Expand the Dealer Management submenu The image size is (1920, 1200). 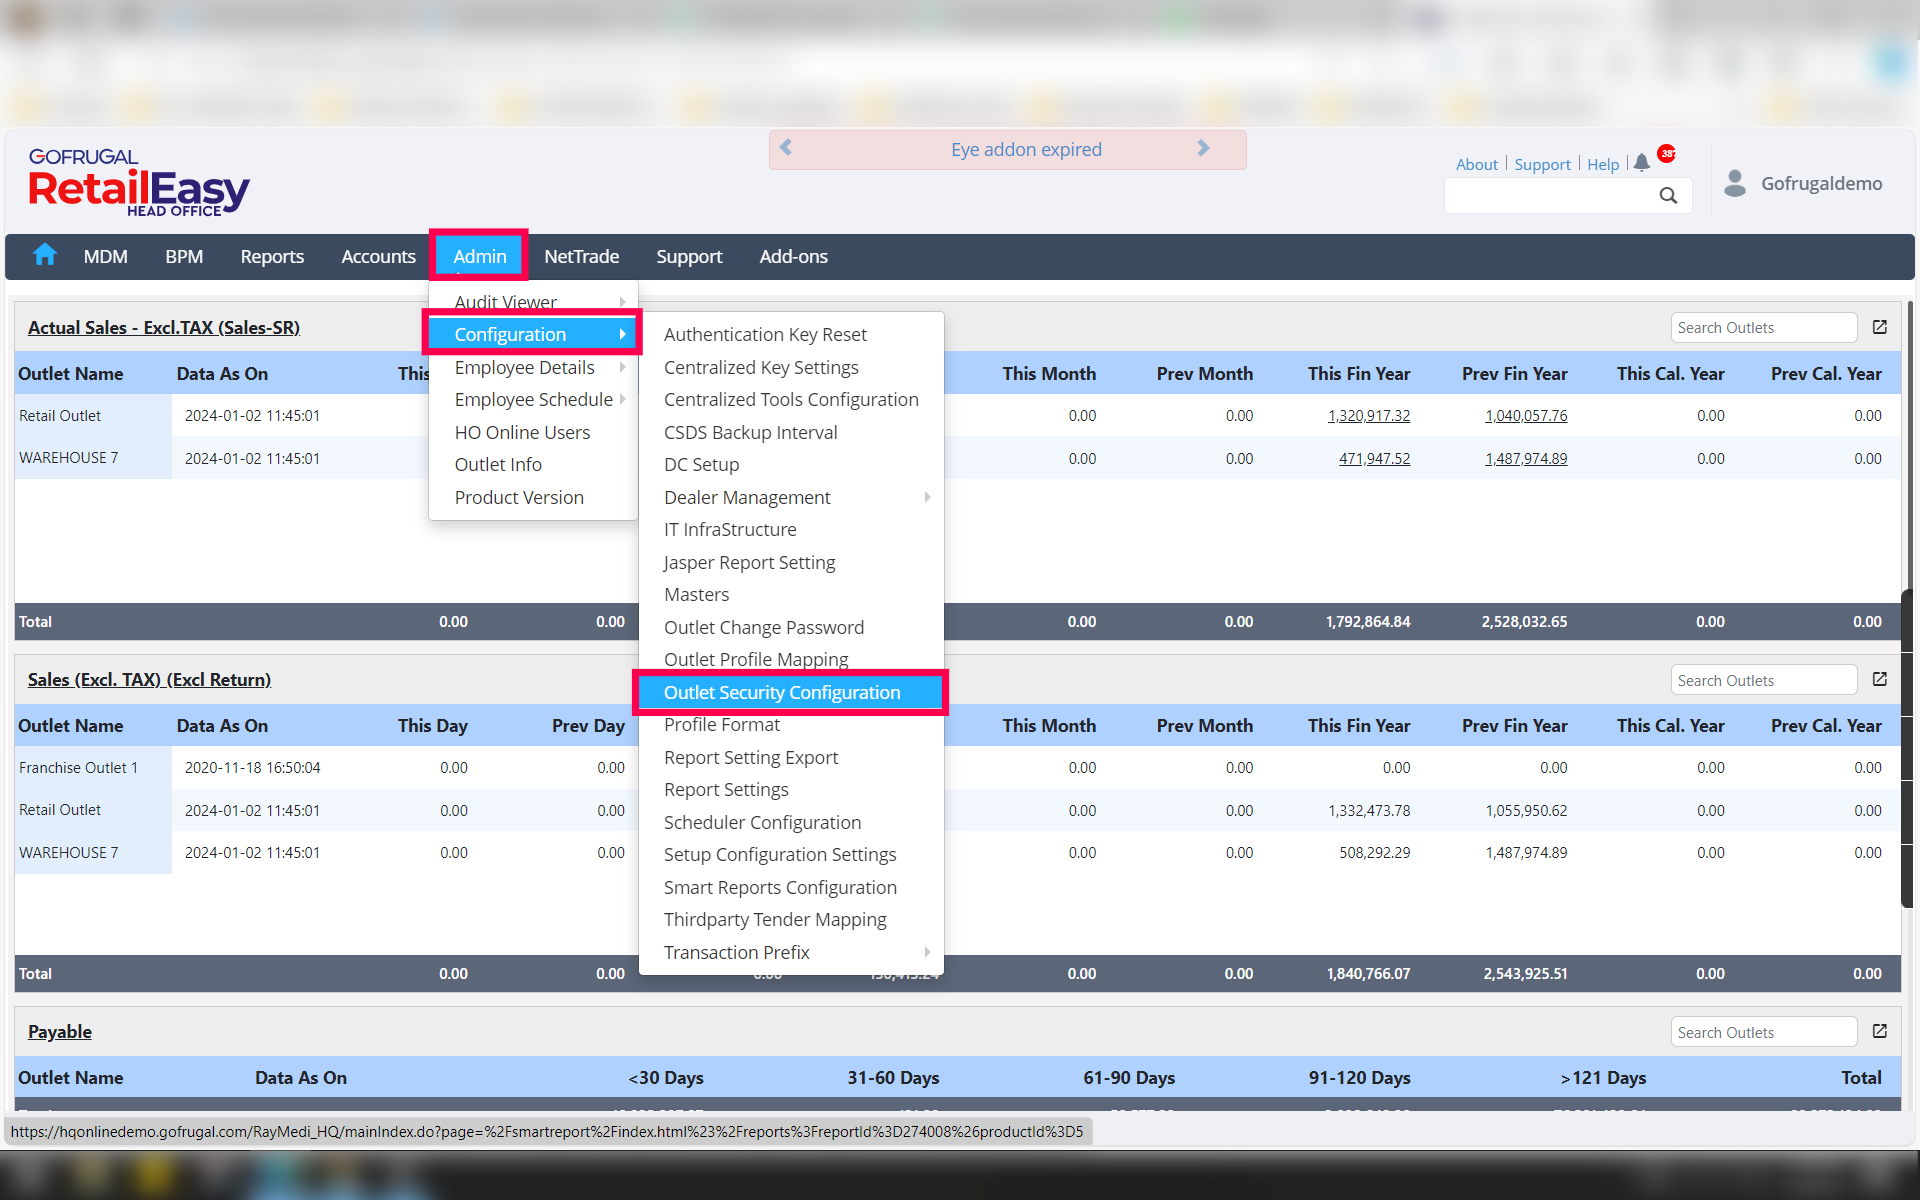tap(926, 497)
